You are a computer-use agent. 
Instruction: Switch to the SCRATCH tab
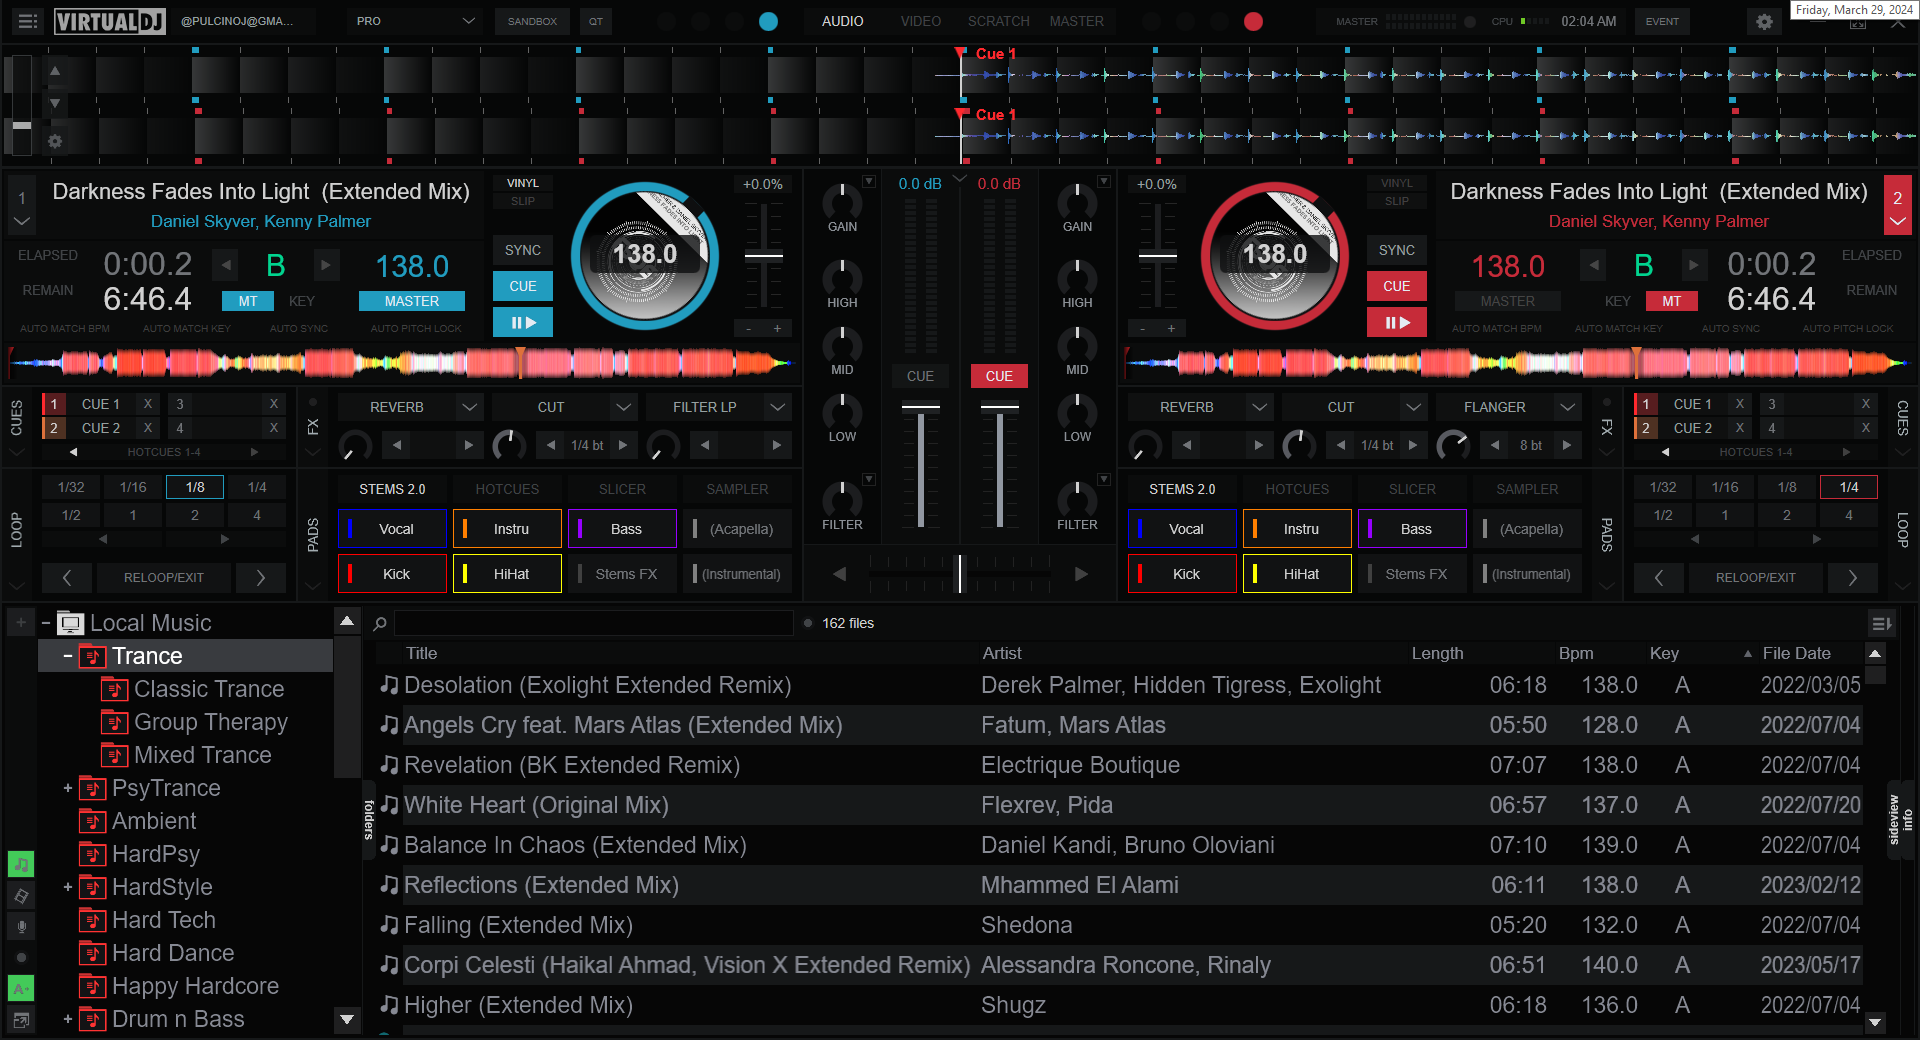(998, 21)
